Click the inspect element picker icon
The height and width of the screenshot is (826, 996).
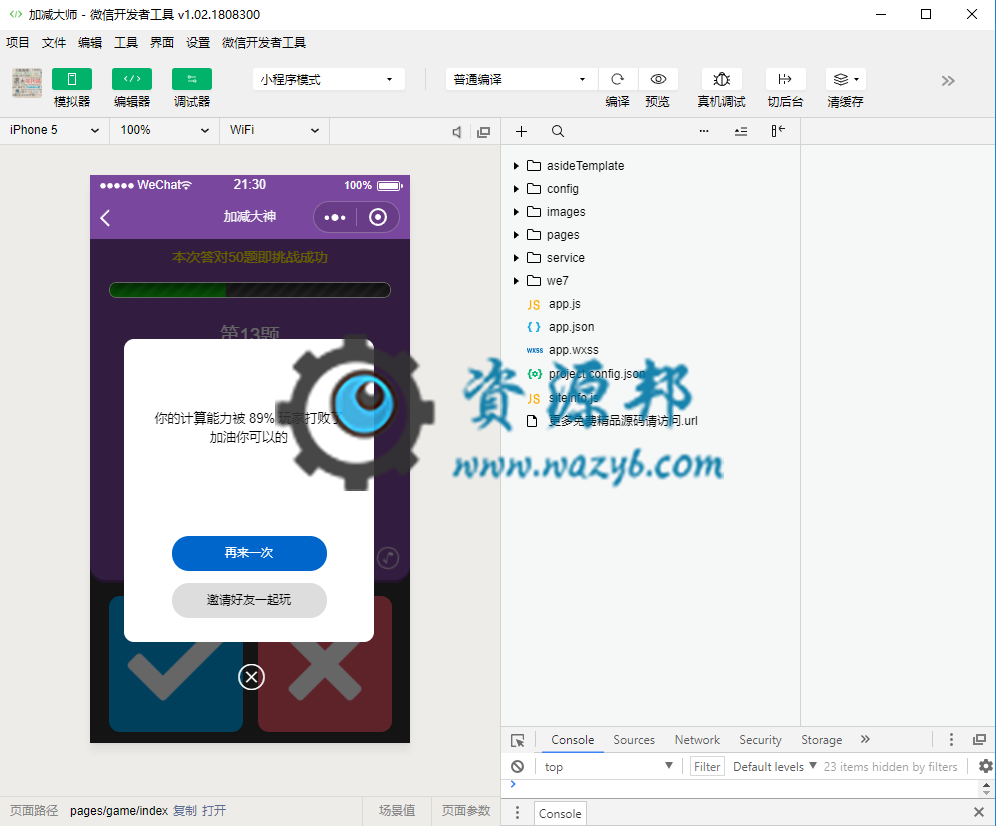518,740
